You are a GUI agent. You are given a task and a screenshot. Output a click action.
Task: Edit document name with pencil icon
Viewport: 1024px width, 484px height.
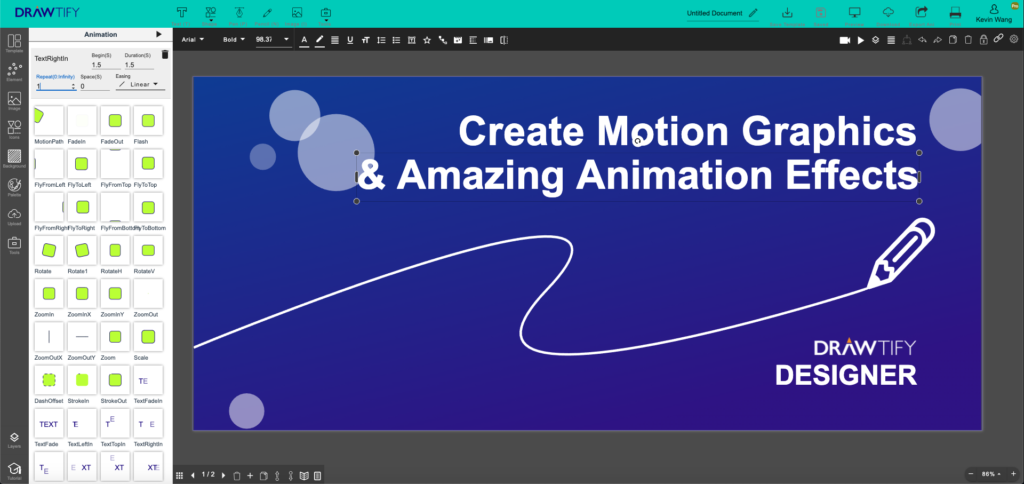point(753,12)
